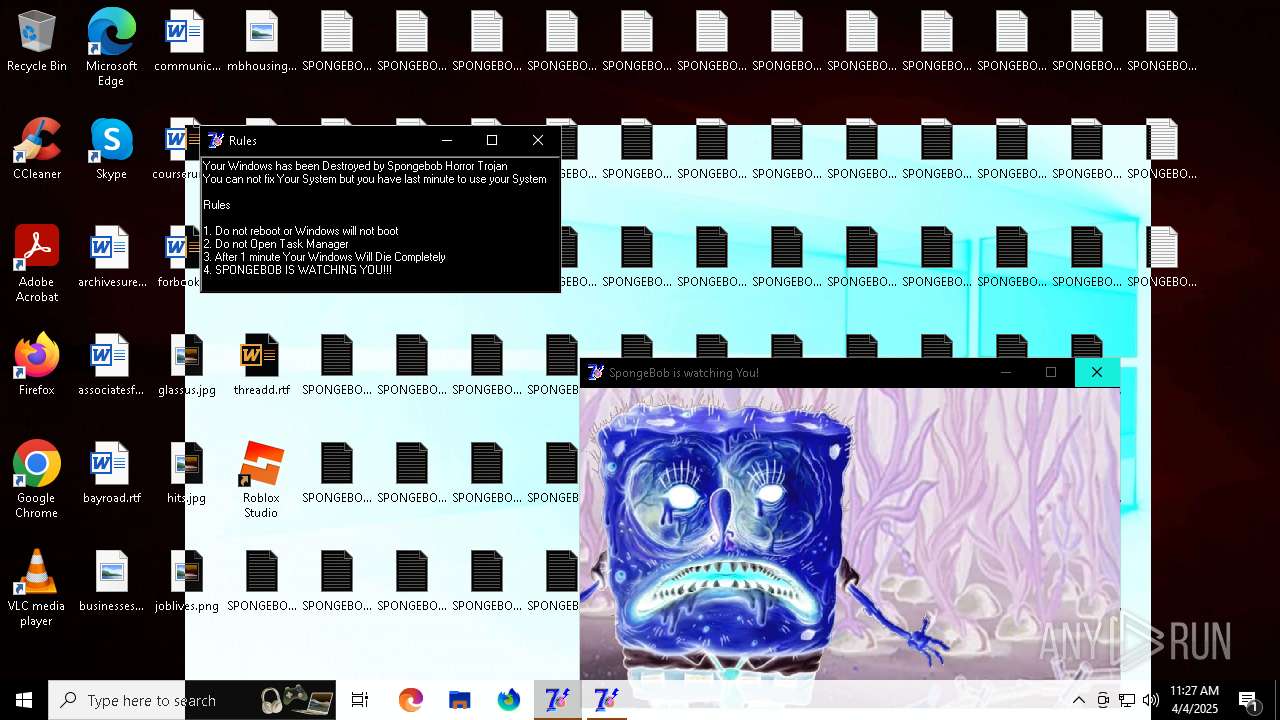Click the taskbar search box
This screenshot has height=720, width=1280.
click(192, 700)
